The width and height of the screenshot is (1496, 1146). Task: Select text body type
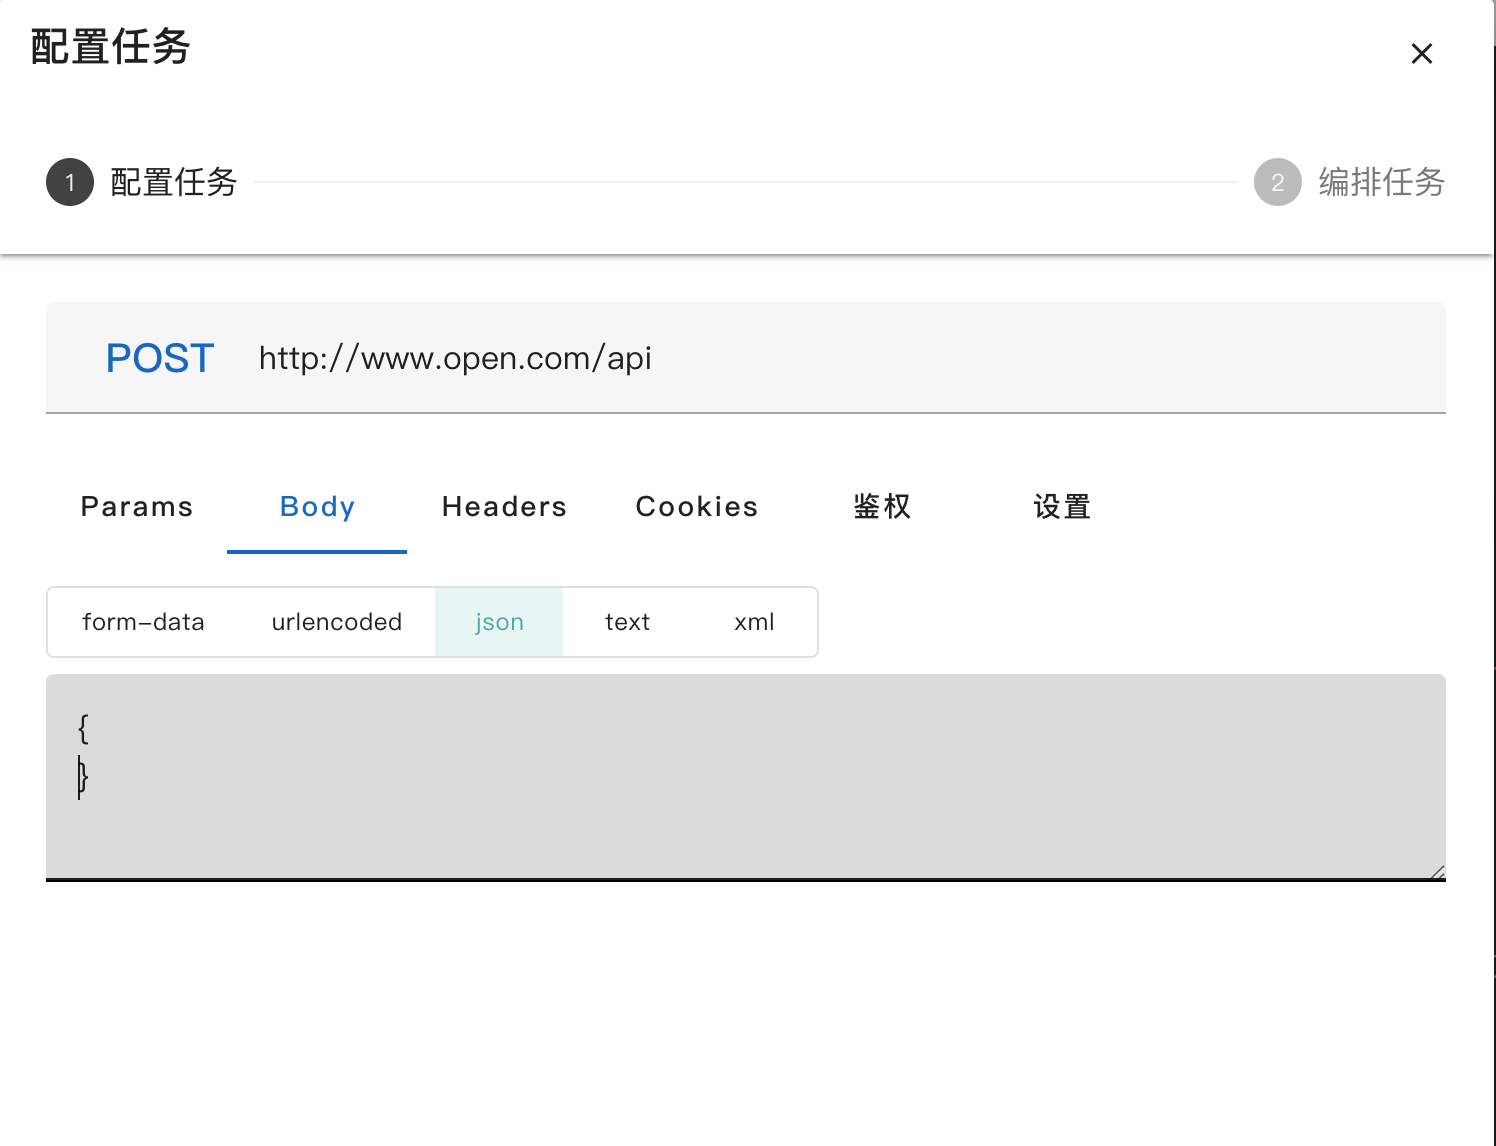pos(627,622)
